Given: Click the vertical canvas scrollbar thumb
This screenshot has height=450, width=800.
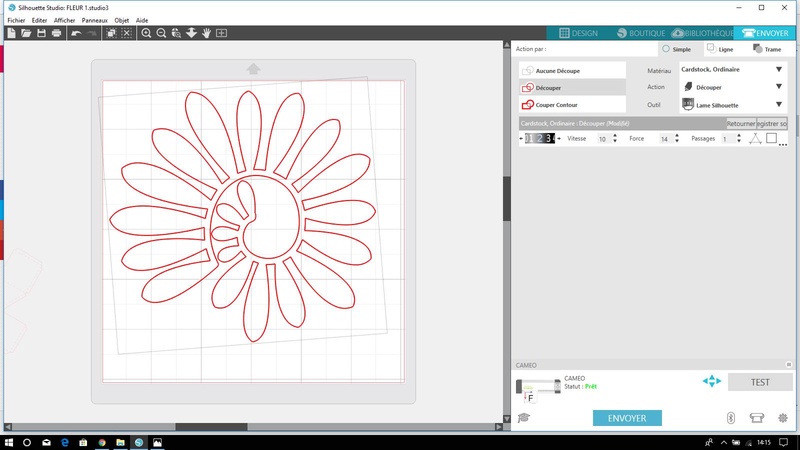Looking at the screenshot, I should tap(507, 198).
